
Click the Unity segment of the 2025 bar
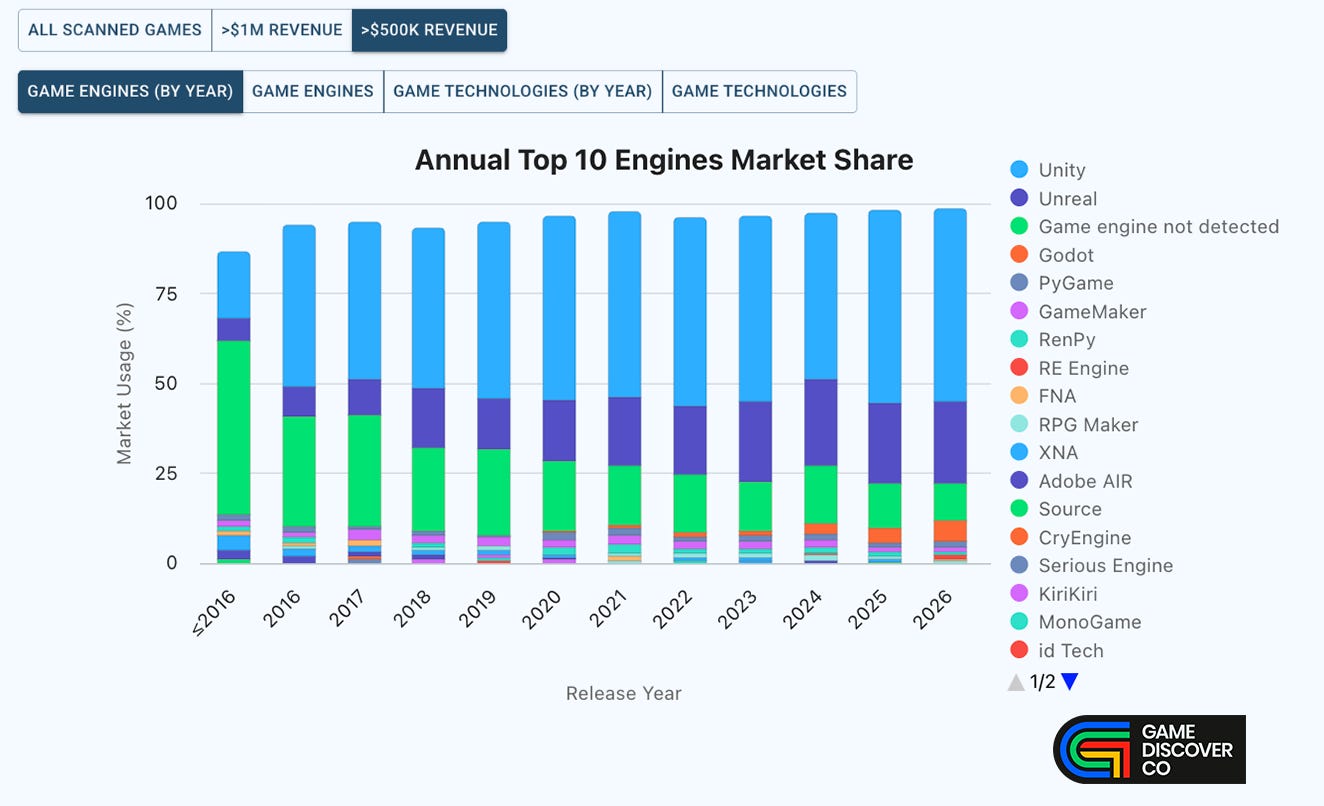[x=885, y=307]
